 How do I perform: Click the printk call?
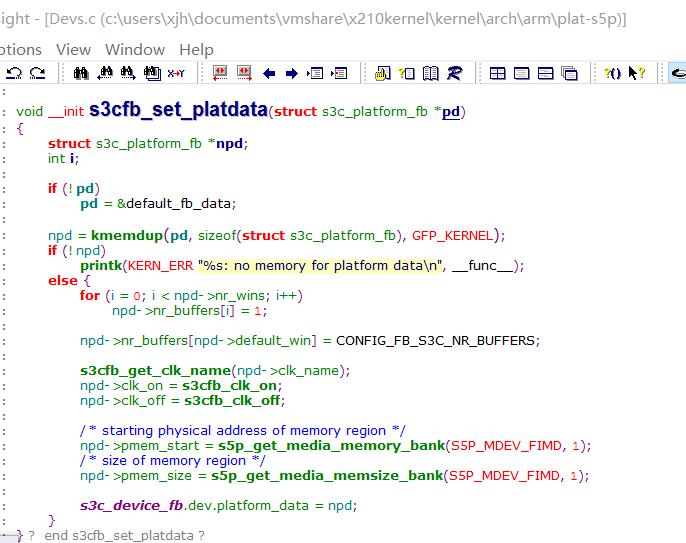click(x=101, y=266)
